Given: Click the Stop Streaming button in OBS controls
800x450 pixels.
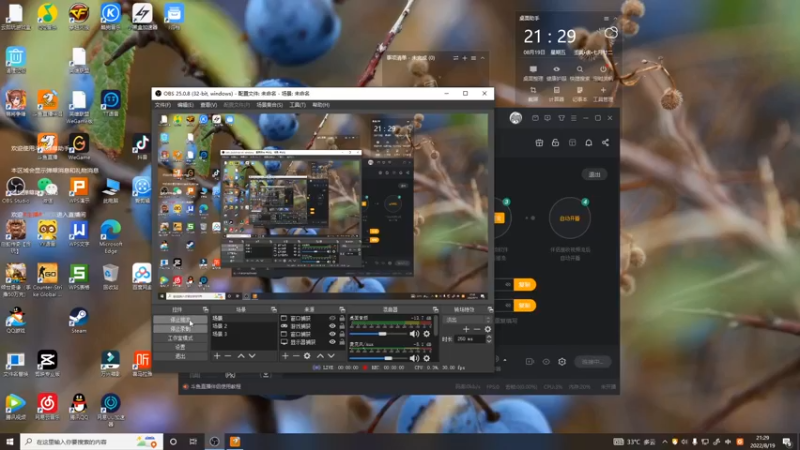Looking at the screenshot, I should pyautogui.click(x=181, y=319).
